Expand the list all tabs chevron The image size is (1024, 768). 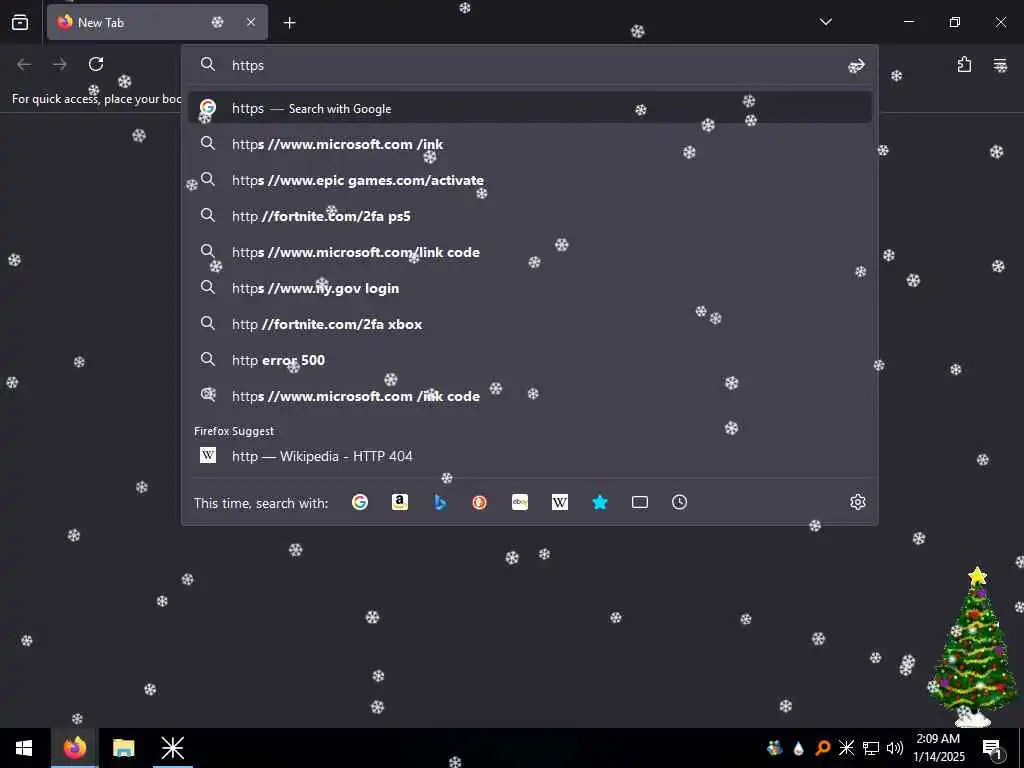825,22
